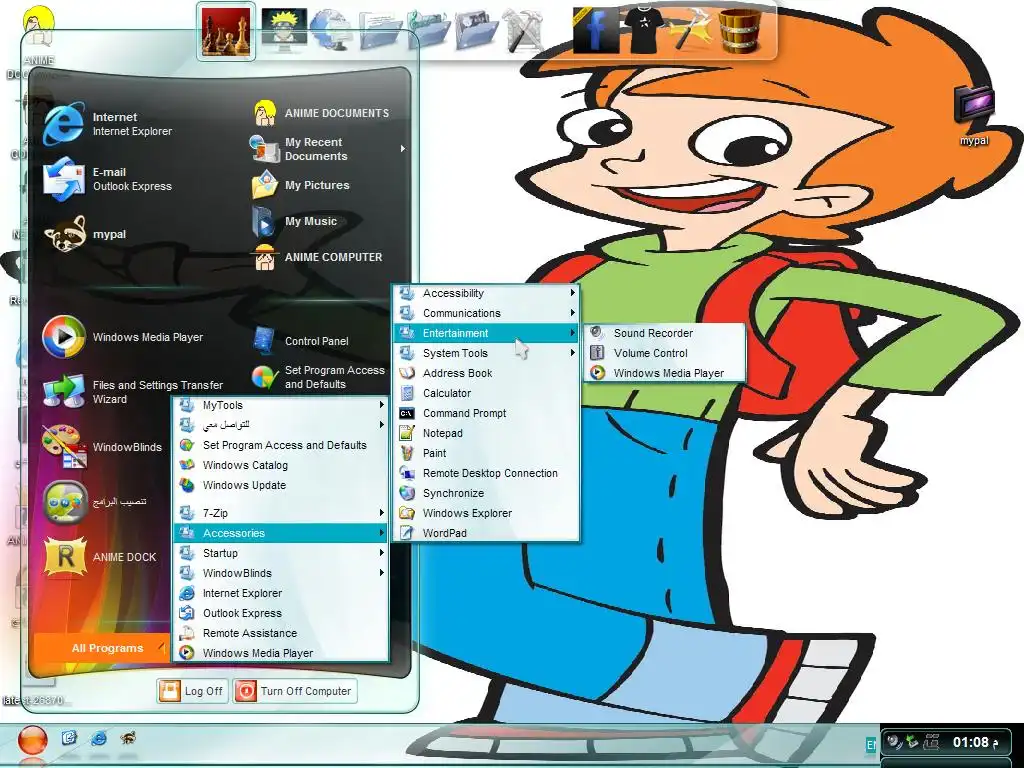
Task: Open Windows Catalog in All Programs
Action: 281,466
